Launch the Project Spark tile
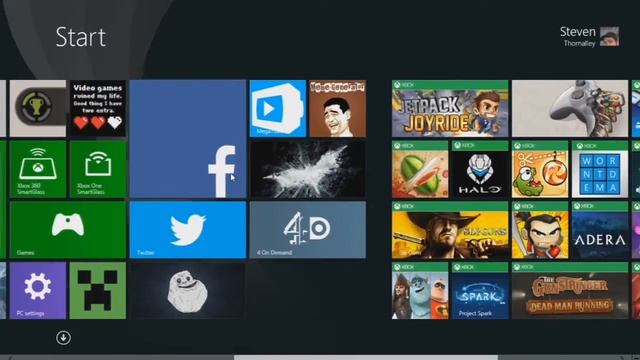The width and height of the screenshot is (640, 360). click(x=480, y=291)
